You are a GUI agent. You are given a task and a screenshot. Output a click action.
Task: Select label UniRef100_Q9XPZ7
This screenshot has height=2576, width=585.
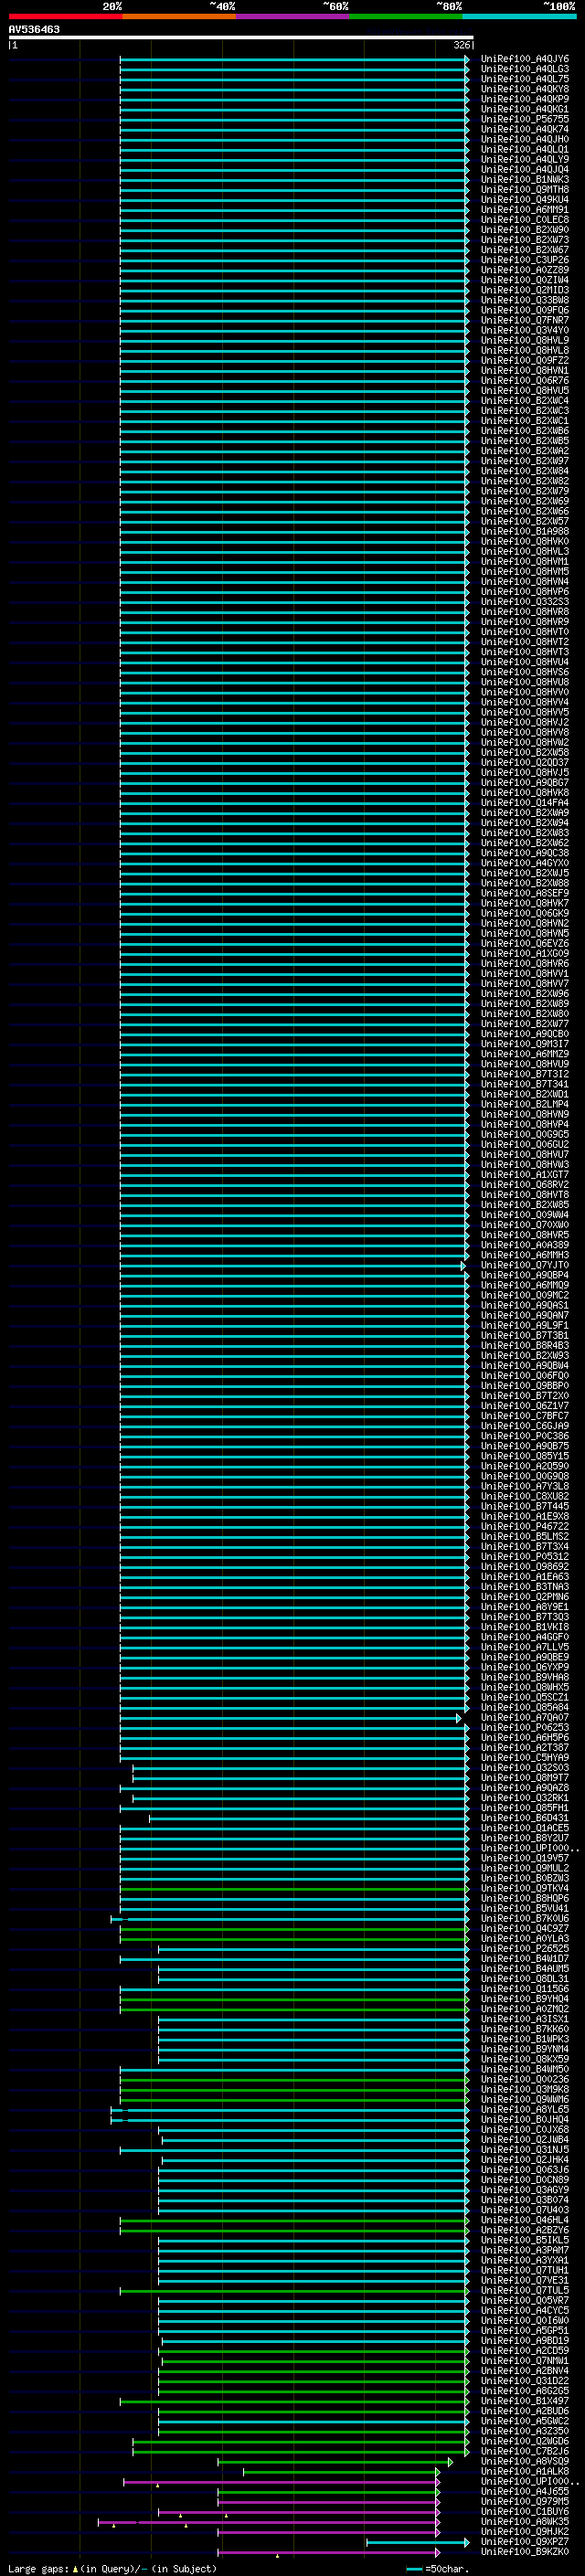[524, 2541]
